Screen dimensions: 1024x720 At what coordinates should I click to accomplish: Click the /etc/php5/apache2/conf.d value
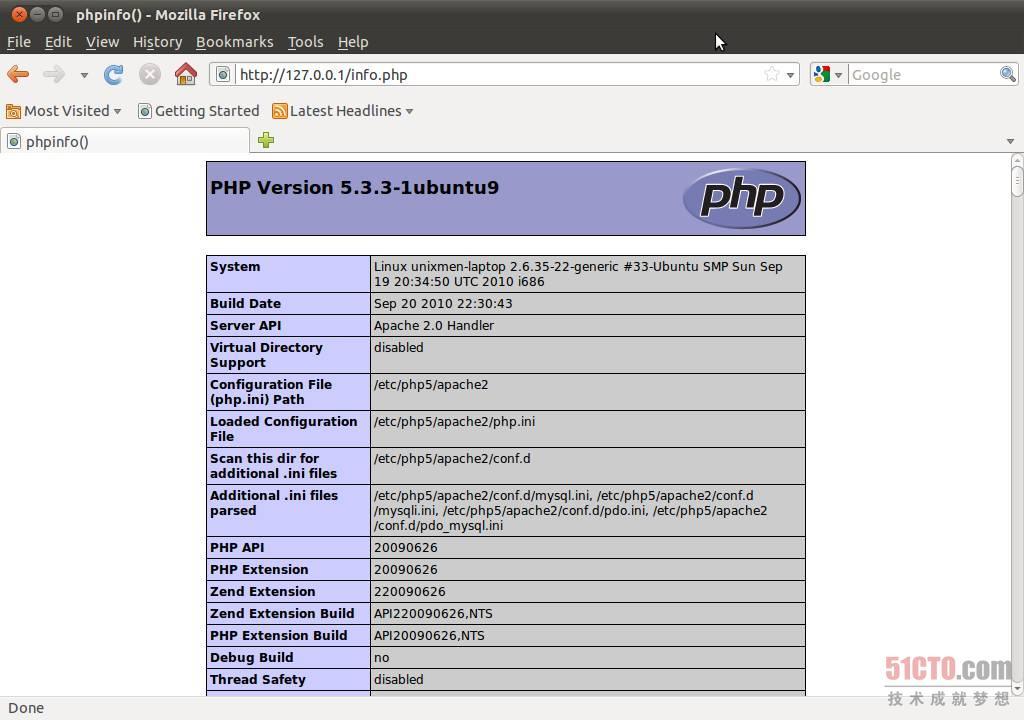pyautogui.click(x=452, y=459)
